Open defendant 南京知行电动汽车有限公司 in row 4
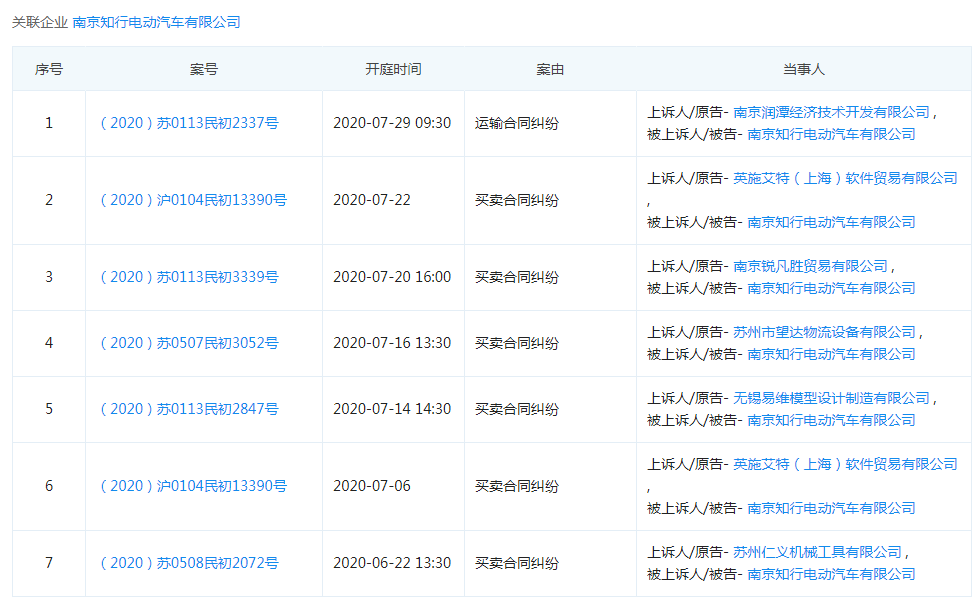 pos(831,355)
